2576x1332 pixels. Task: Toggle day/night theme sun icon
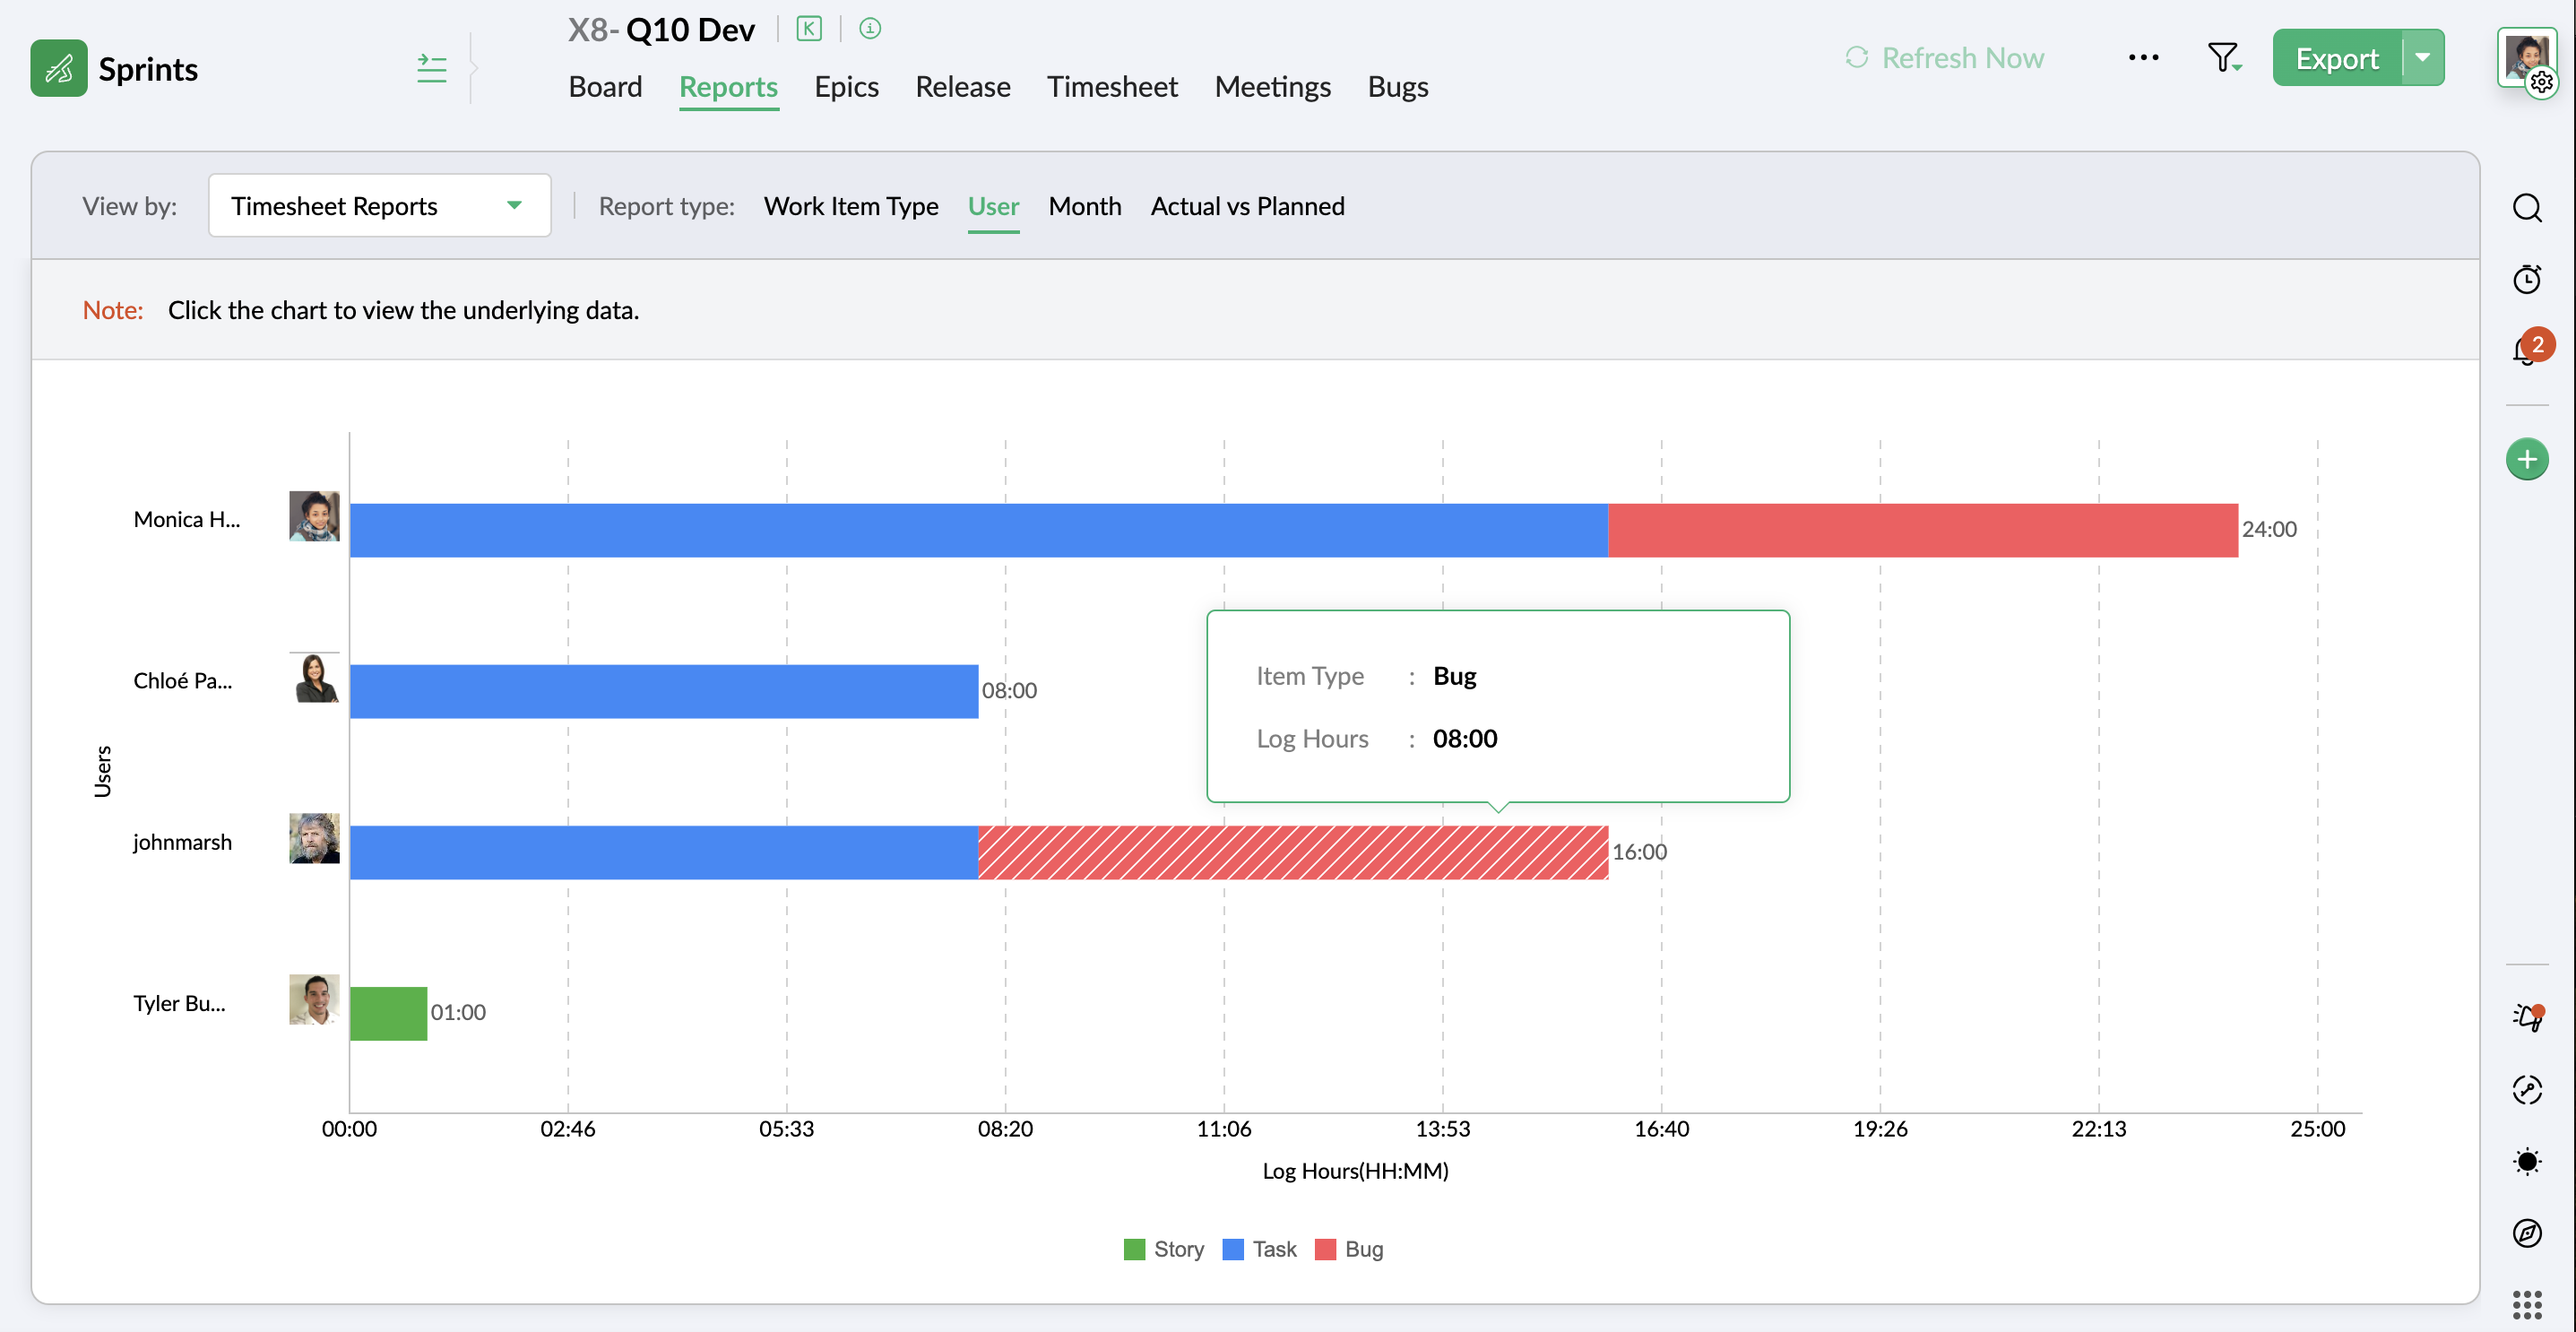point(2526,1161)
